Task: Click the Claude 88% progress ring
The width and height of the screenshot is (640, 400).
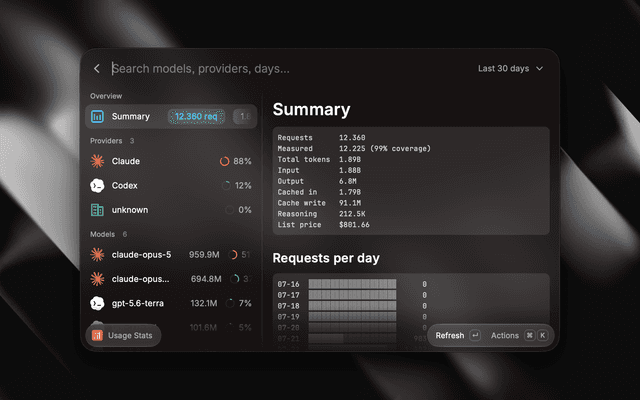Action: (x=224, y=161)
